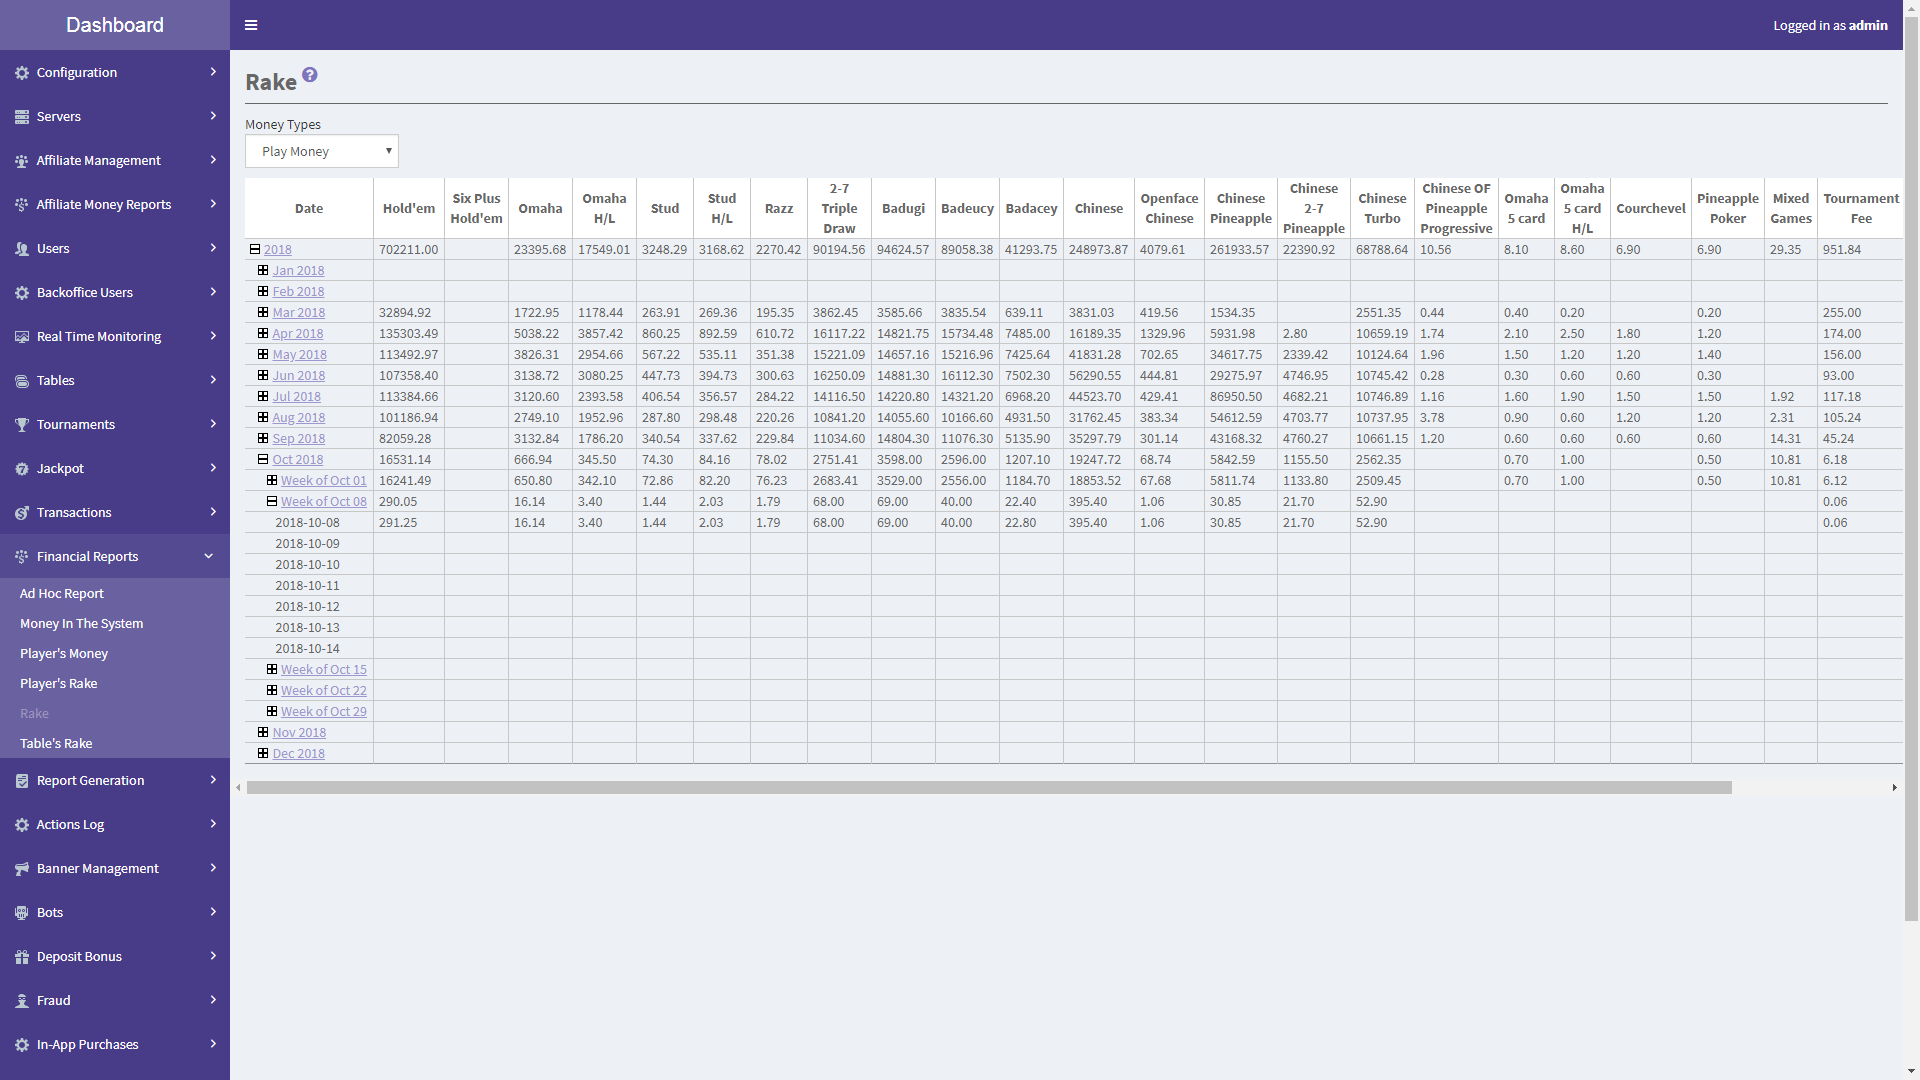This screenshot has width=1920, height=1080.
Task: Click the Mixed Games column header
Action: (x=1791, y=208)
